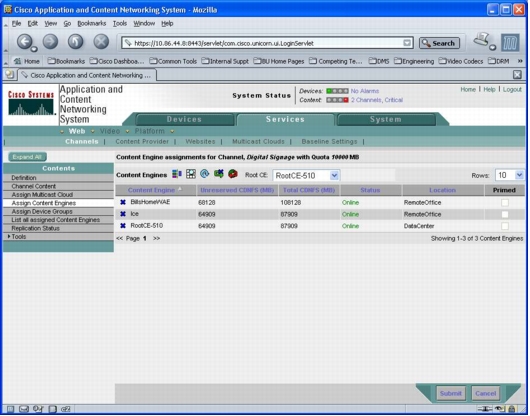Open the Address Book icon in status bar

click(52, 409)
